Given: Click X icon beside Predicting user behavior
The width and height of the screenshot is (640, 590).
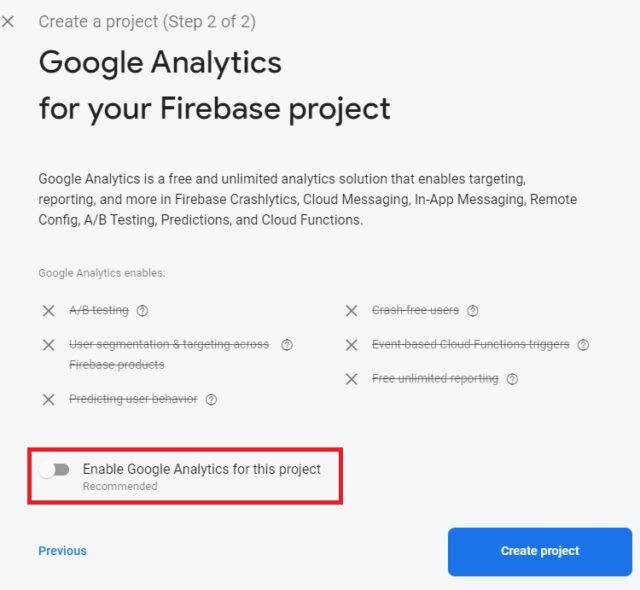Looking at the screenshot, I should 49,399.
